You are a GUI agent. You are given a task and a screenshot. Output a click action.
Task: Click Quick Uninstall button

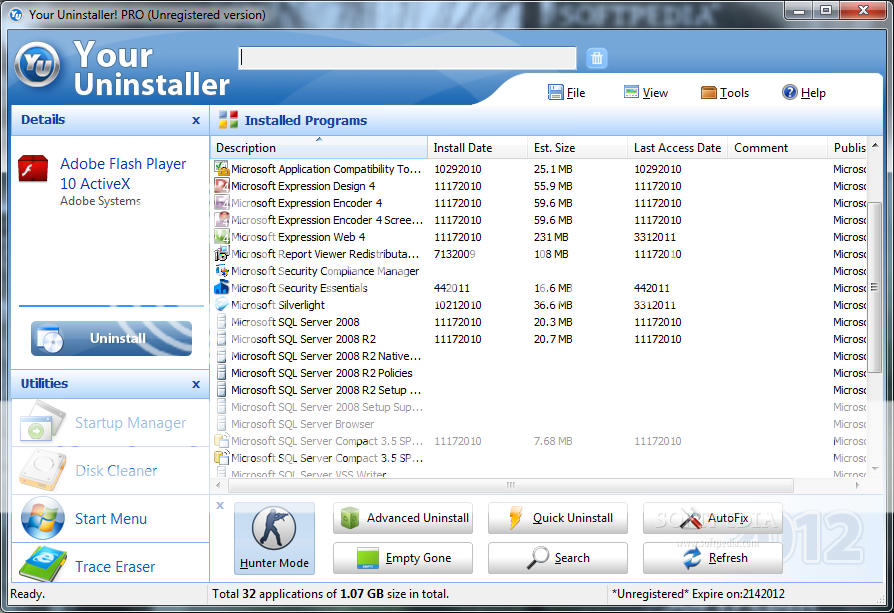pos(558,518)
